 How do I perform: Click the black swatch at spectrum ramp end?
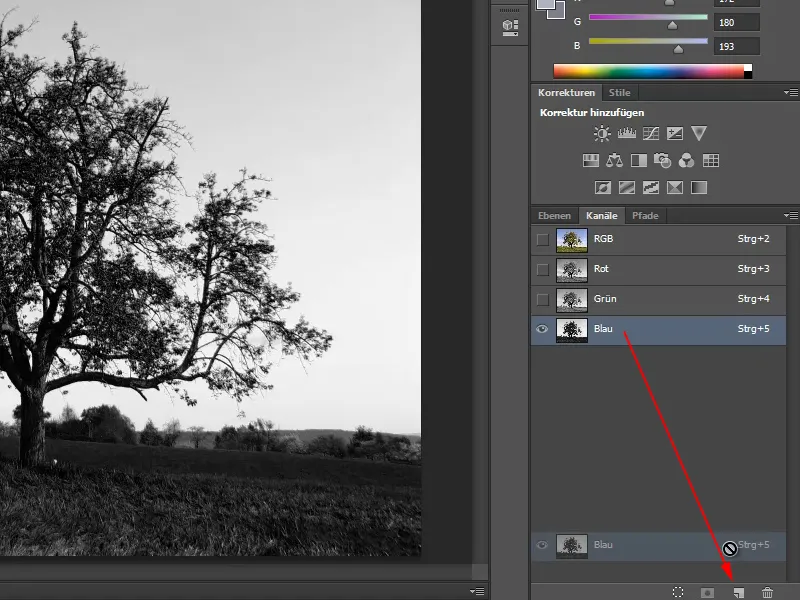pos(748,75)
